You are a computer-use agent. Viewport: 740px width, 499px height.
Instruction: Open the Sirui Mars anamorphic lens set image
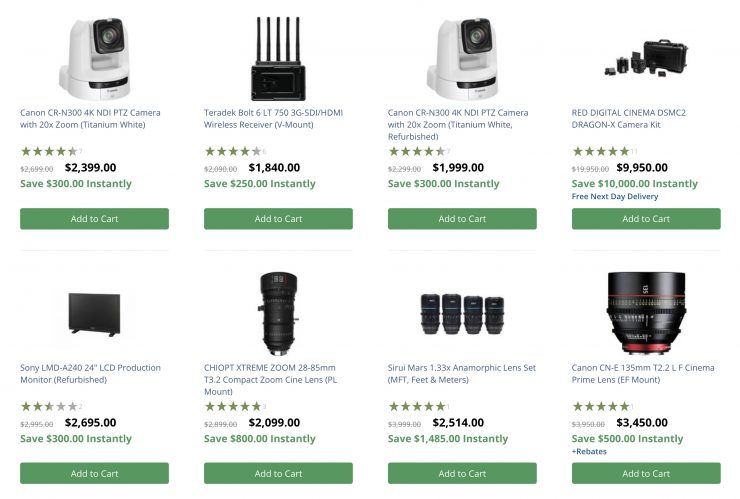point(462,313)
